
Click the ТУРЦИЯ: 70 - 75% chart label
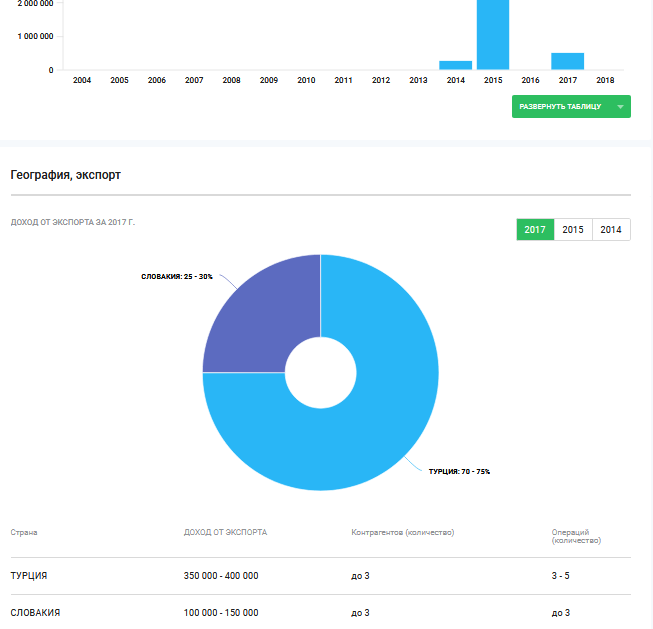pyautogui.click(x=459, y=471)
